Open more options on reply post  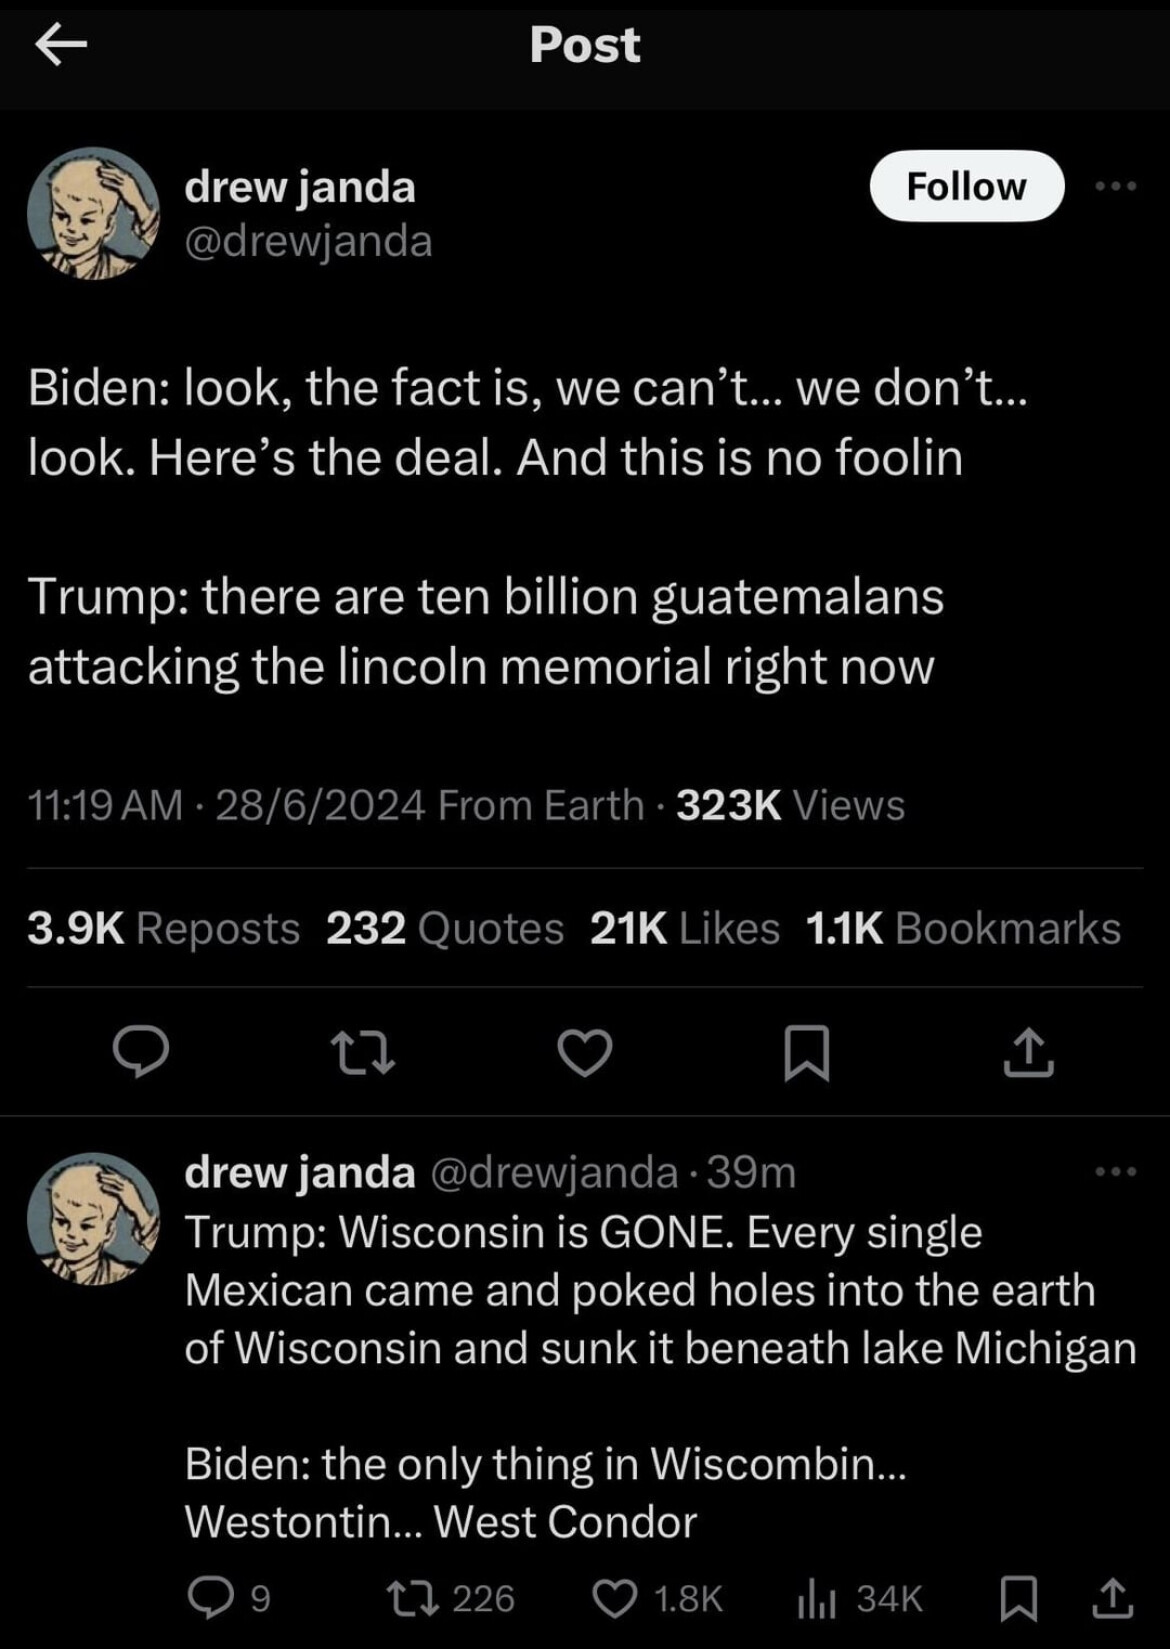(x=1115, y=1171)
